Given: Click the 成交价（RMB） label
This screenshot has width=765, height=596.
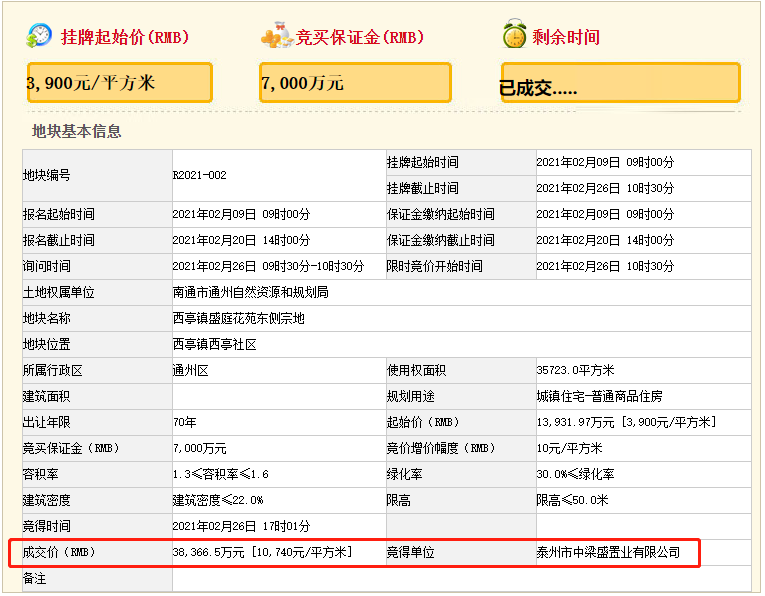Looking at the screenshot, I should 59,553.
